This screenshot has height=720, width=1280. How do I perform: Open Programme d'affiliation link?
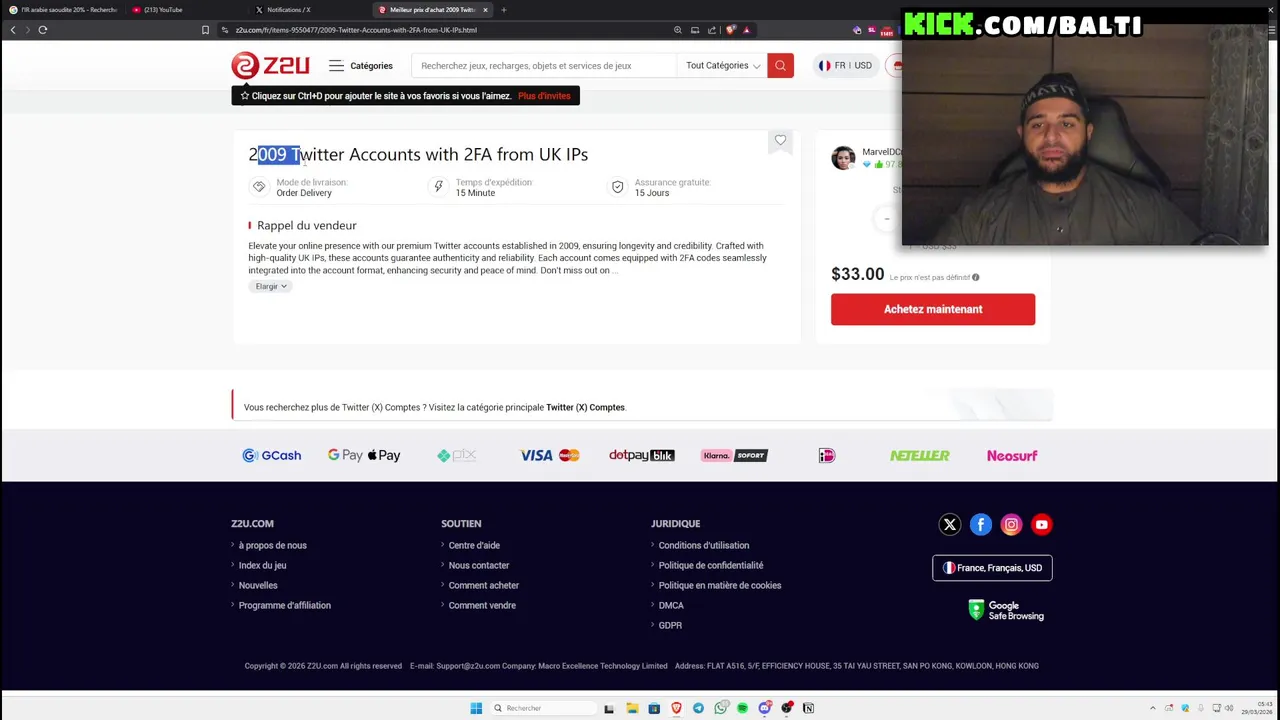coord(284,606)
